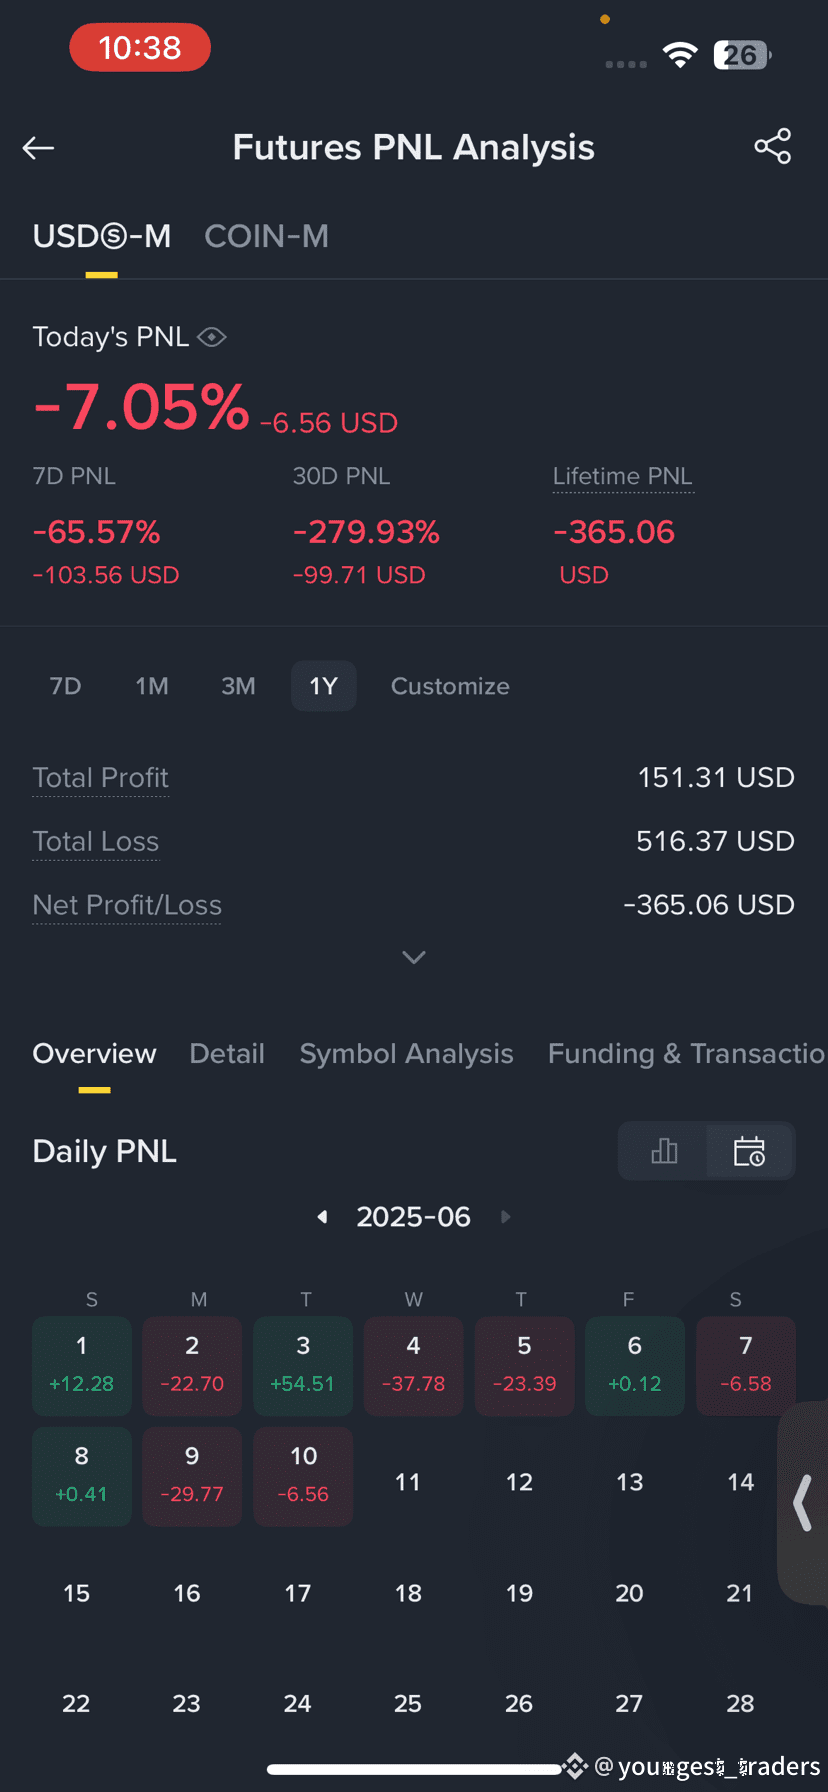Select the 3M time range

238,686
